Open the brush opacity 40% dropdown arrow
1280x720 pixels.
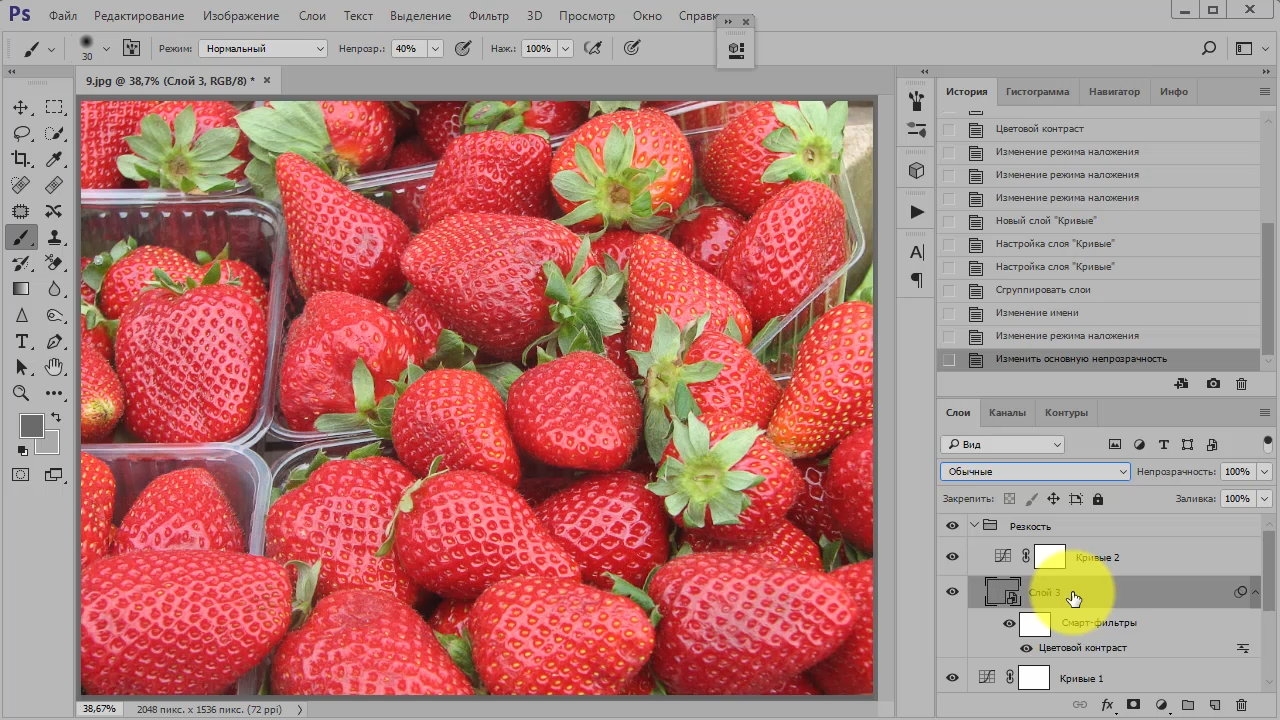point(435,48)
